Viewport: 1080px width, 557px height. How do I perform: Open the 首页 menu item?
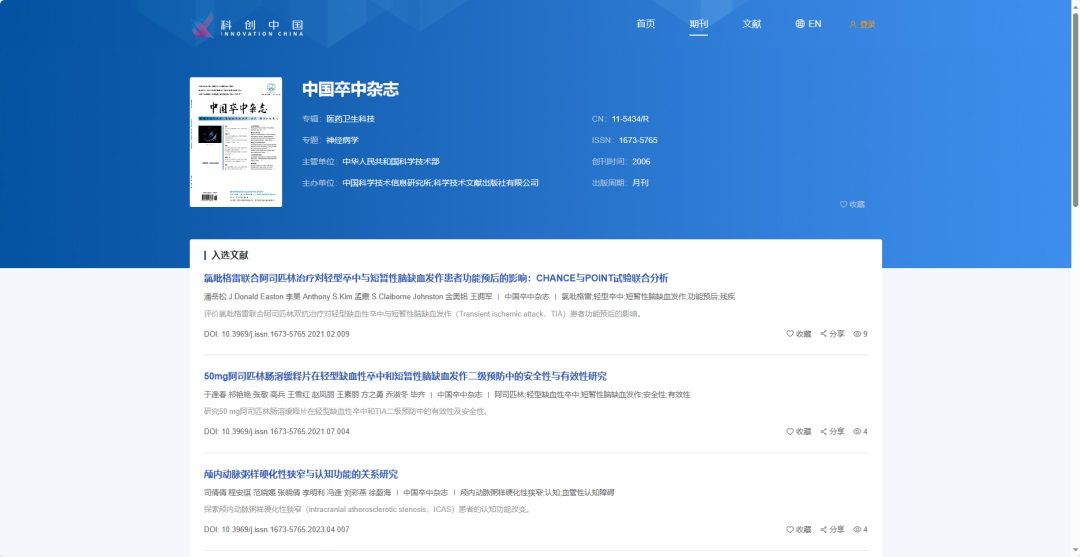(645, 24)
